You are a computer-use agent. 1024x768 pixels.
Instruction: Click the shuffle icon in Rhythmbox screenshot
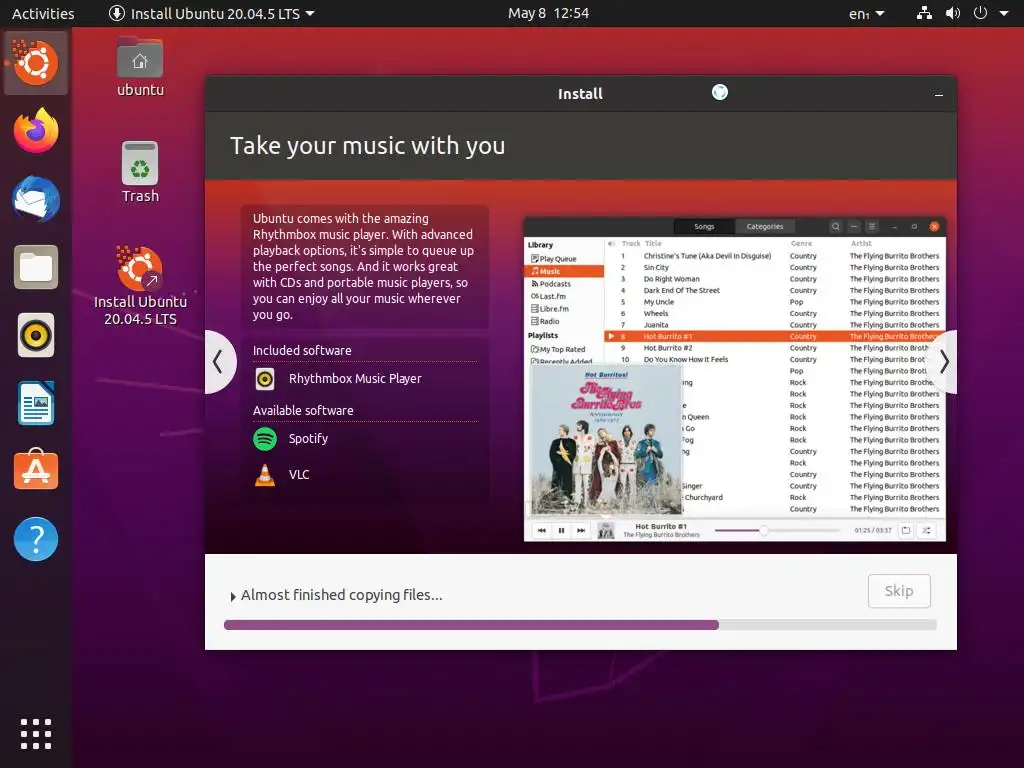point(926,530)
